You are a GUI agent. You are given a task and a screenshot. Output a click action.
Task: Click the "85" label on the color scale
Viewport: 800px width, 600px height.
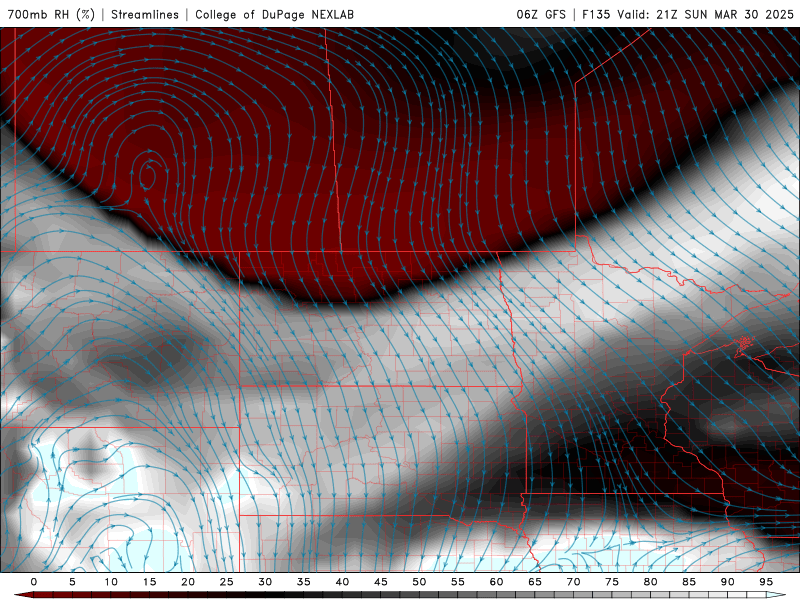[689, 582]
